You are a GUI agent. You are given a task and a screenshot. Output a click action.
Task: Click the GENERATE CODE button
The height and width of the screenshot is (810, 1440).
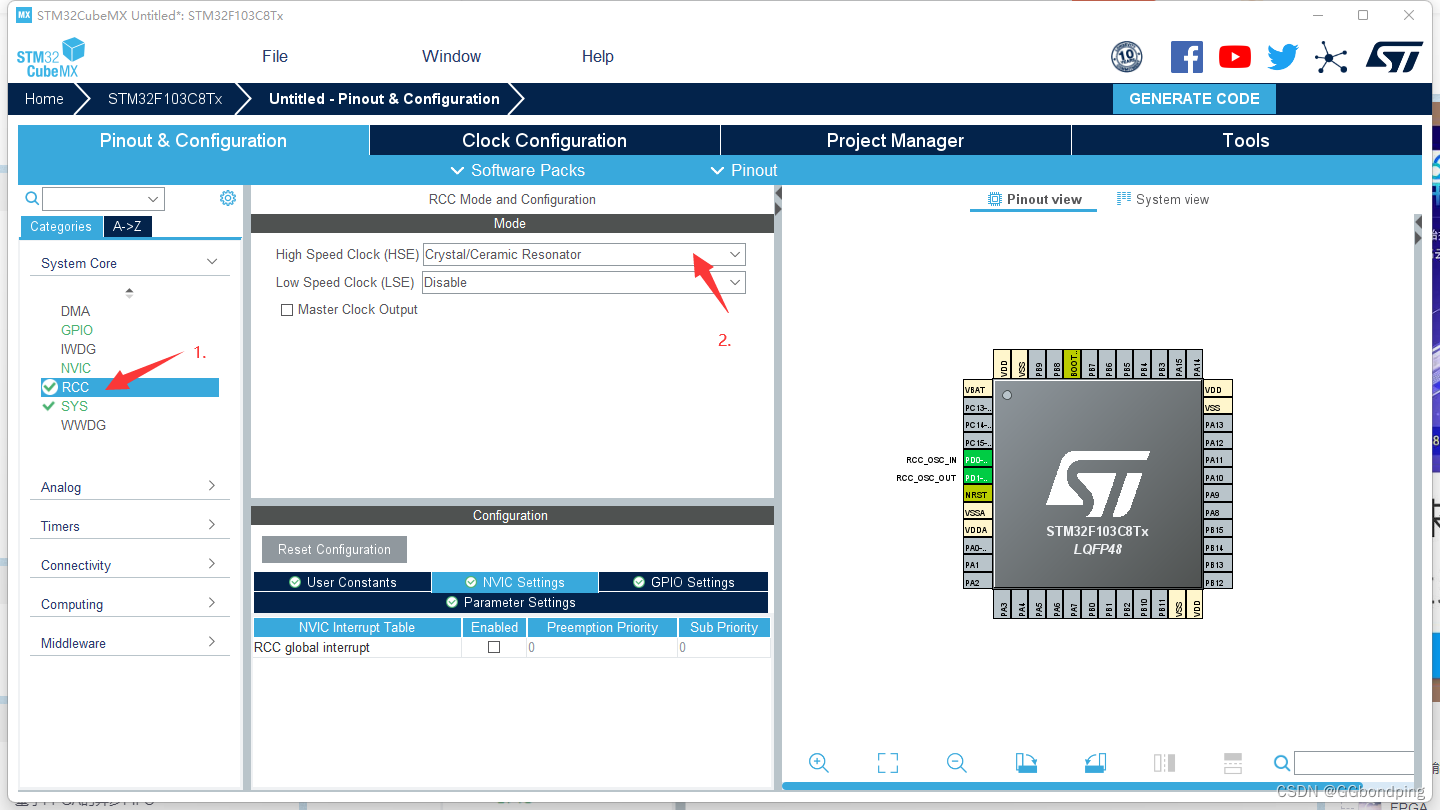coord(1194,98)
